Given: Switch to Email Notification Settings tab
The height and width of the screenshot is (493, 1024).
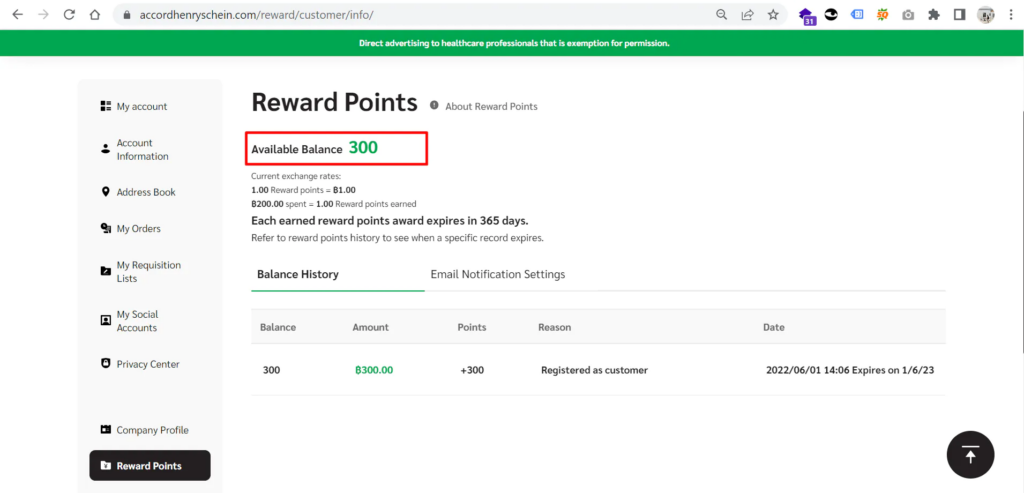Looking at the screenshot, I should pyautogui.click(x=497, y=274).
